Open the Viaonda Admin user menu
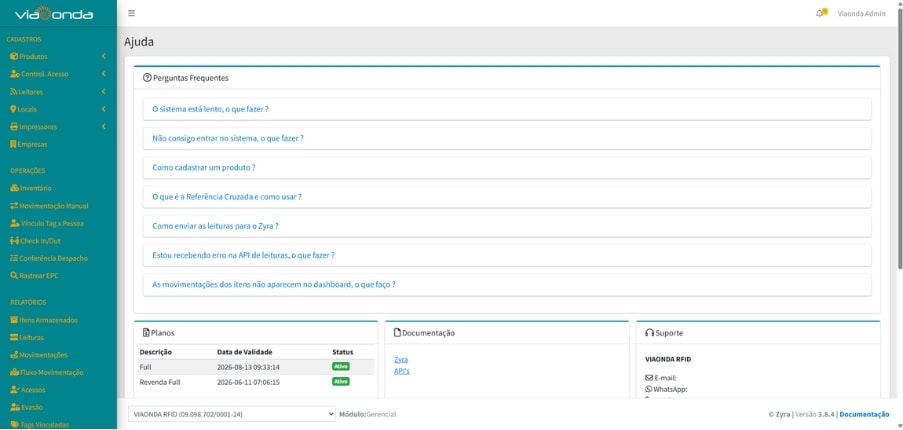 [x=861, y=14]
